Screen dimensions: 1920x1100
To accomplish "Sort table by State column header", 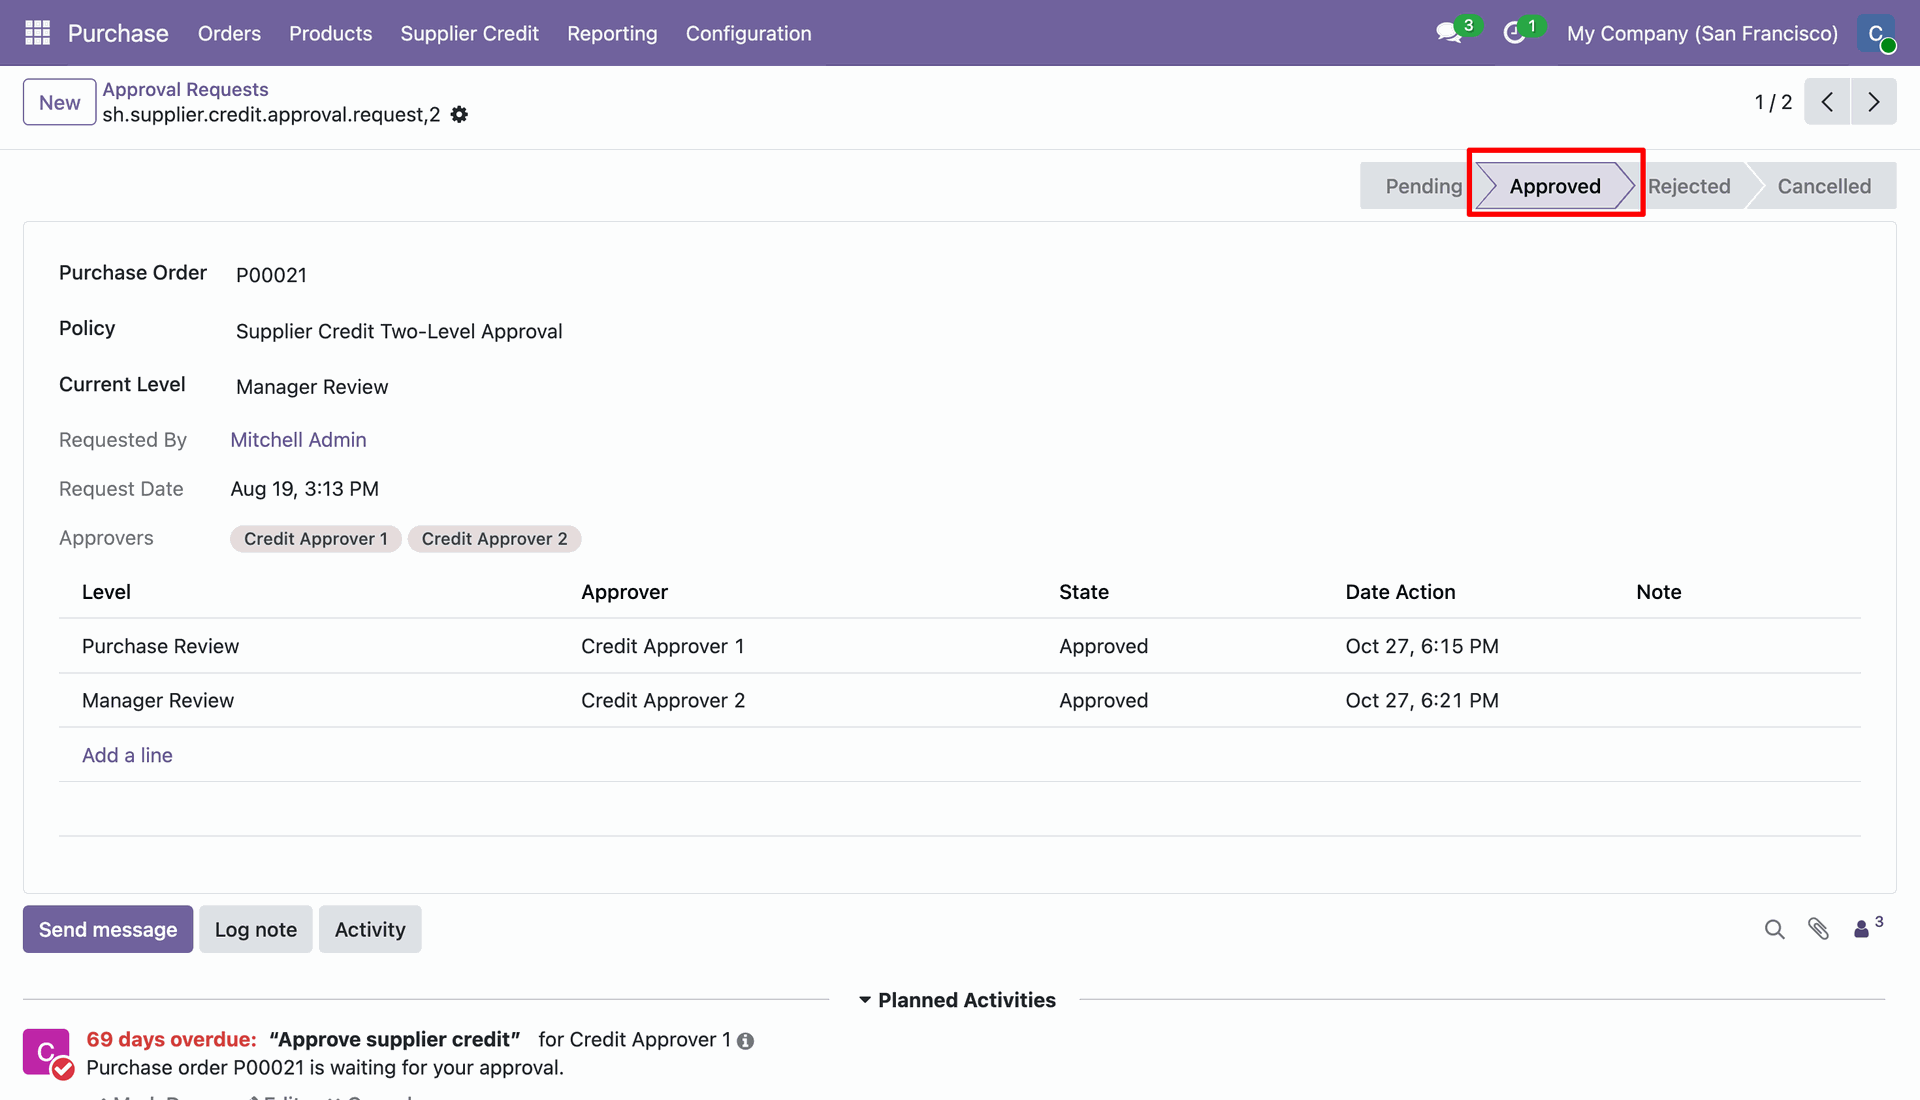I will coord(1084,592).
